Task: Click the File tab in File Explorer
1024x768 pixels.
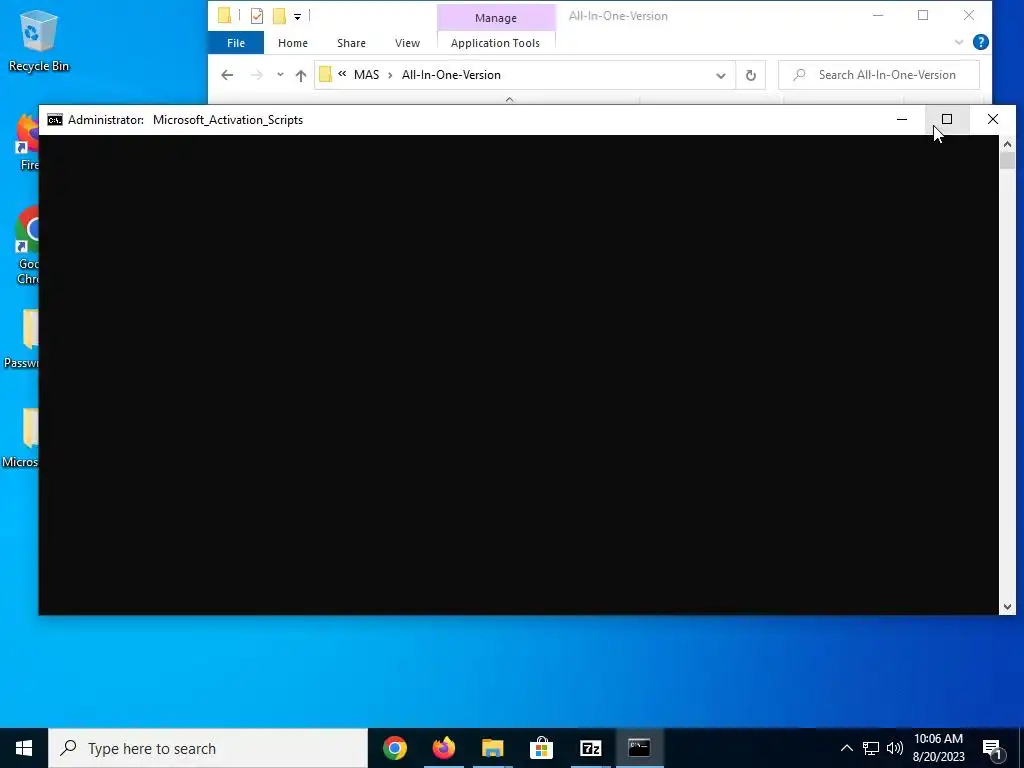Action: coord(236,43)
